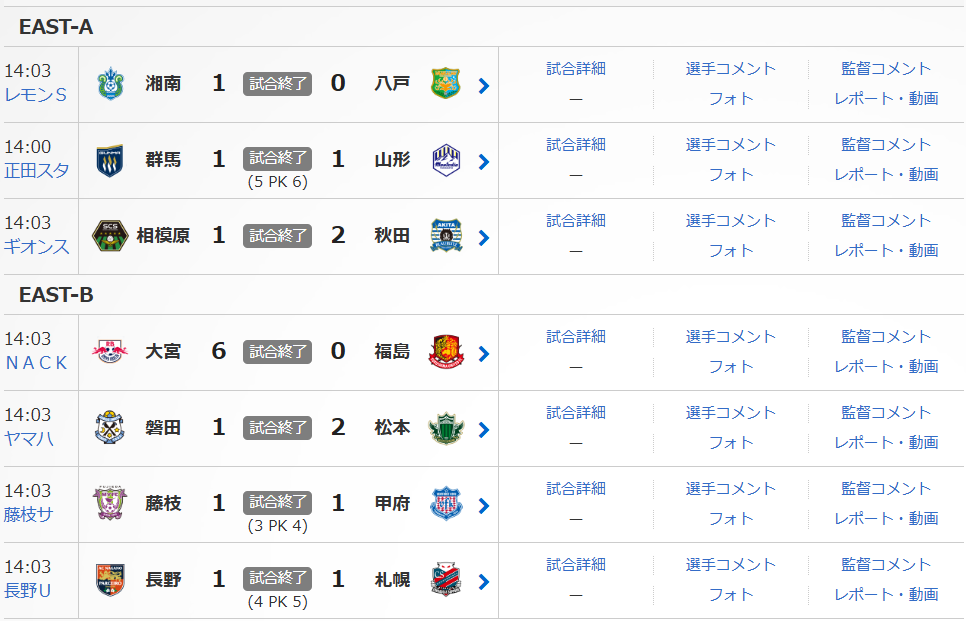Click the Hachinohe (八戸) team crest
966x621 pixels.
point(446,84)
